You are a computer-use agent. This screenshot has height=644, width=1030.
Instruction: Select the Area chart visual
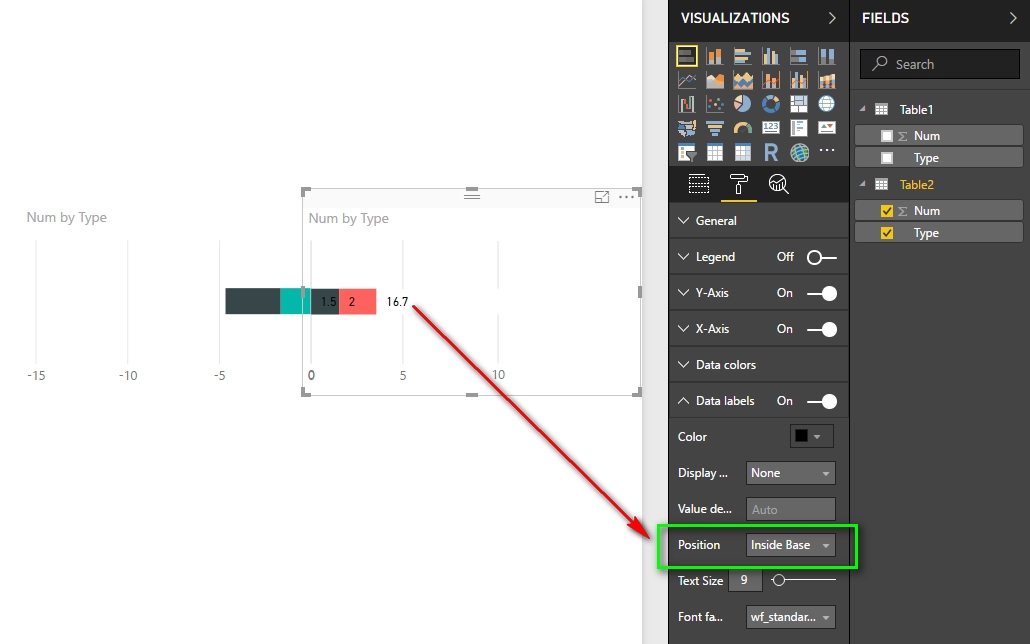tap(715, 80)
